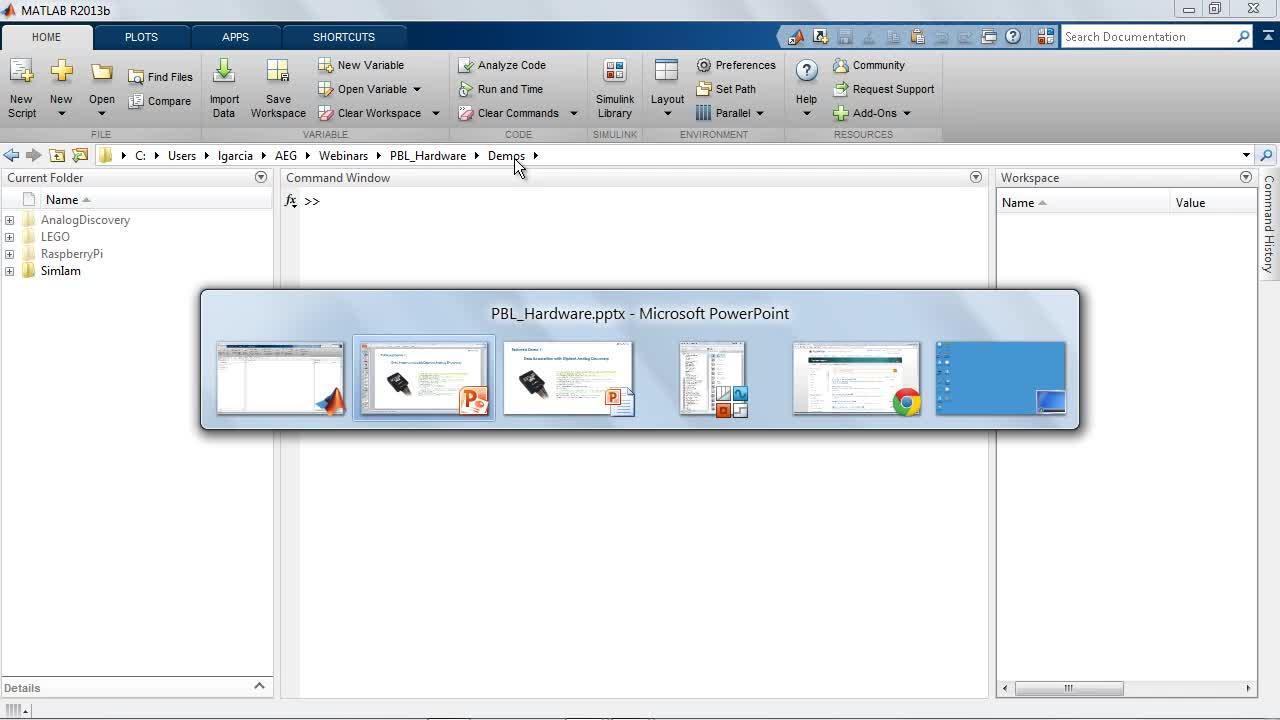Expand the AnalogDiscovery folder
This screenshot has width=1280, height=720.
(x=9, y=220)
